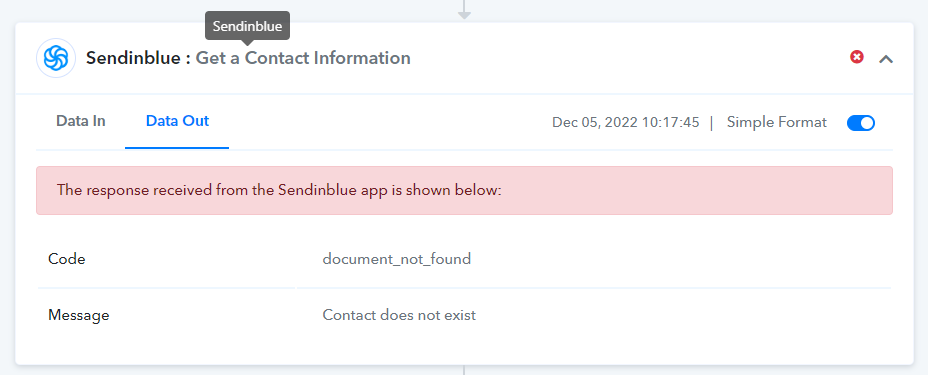Click the pink response notice banner
The height and width of the screenshot is (375, 928).
point(464,190)
